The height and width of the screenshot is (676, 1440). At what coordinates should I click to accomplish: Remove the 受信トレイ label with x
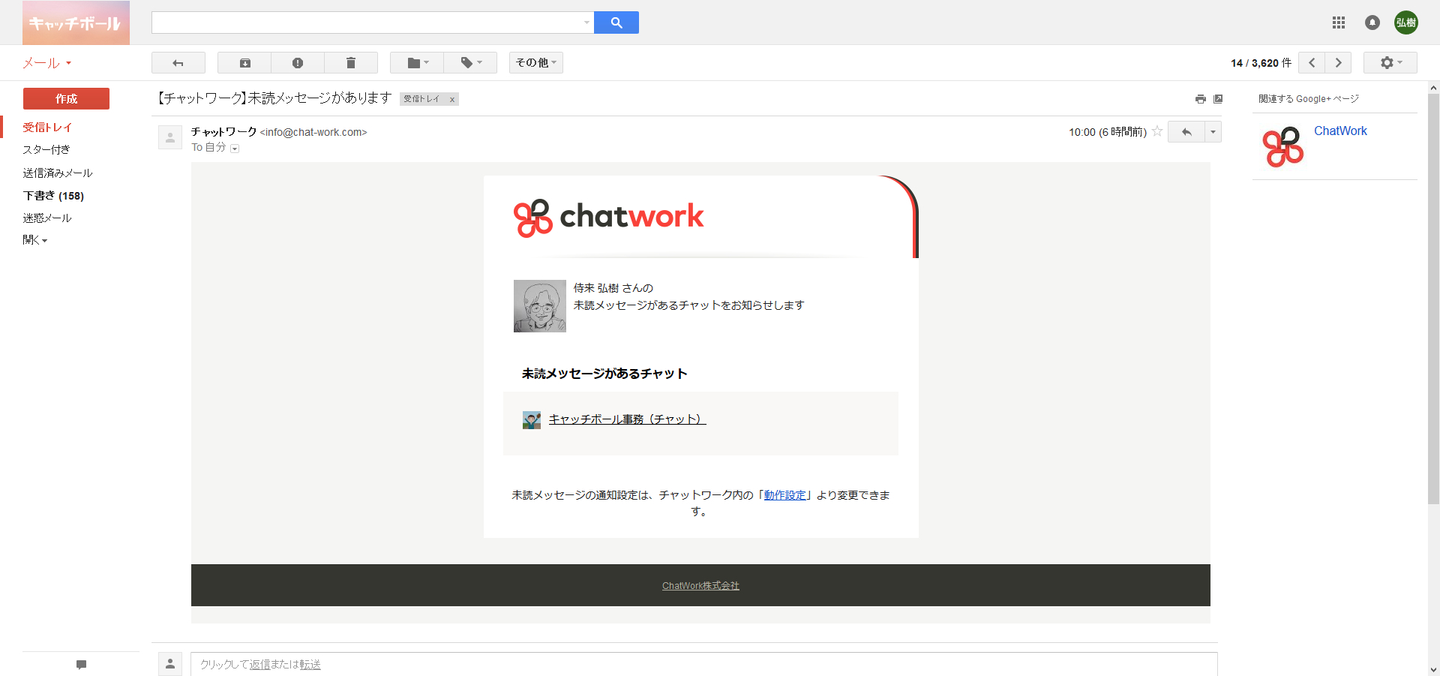(452, 99)
